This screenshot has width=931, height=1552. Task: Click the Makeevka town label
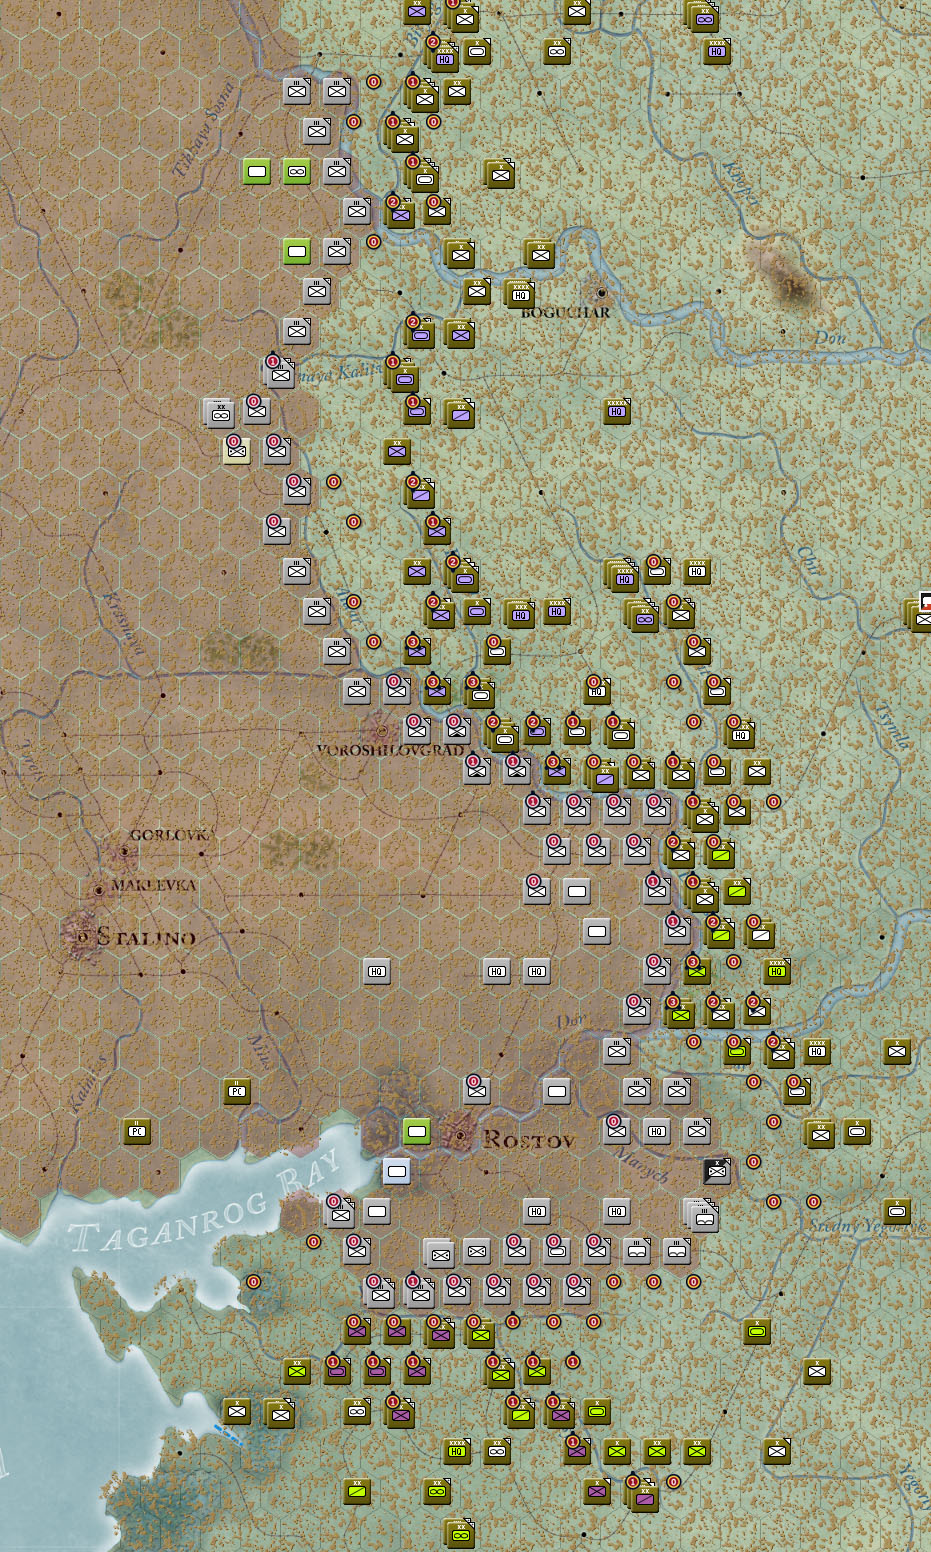(x=153, y=885)
